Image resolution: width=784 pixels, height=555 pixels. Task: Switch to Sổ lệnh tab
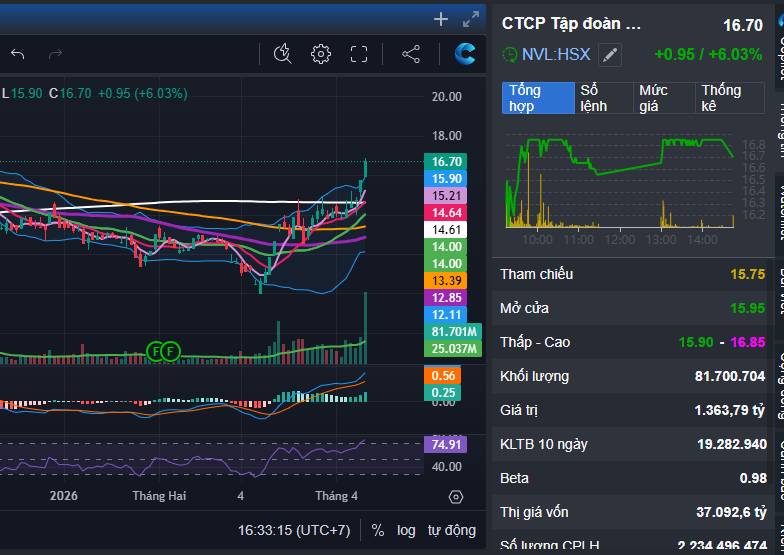pos(604,98)
